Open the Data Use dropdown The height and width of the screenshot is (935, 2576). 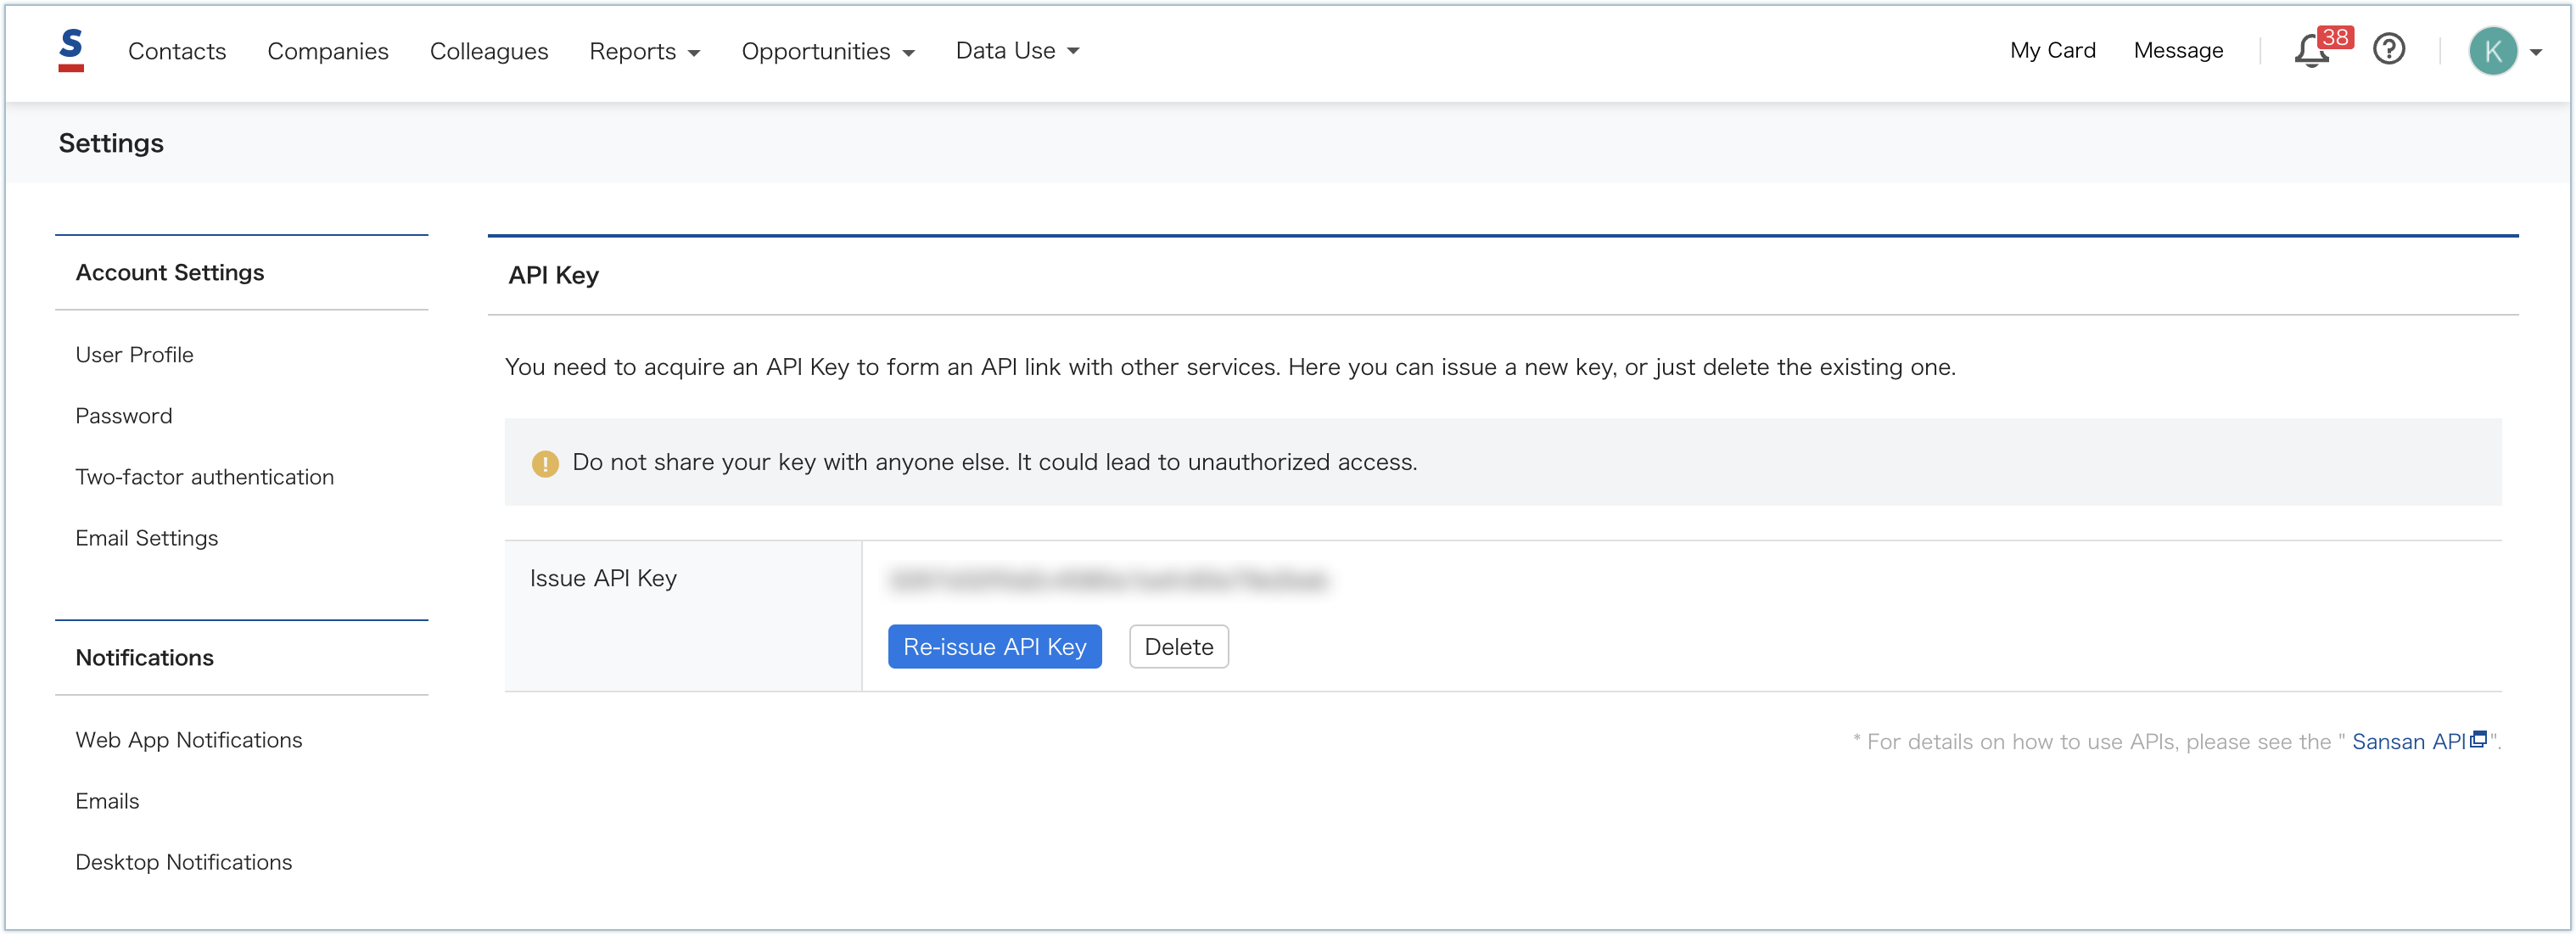coord(1016,50)
